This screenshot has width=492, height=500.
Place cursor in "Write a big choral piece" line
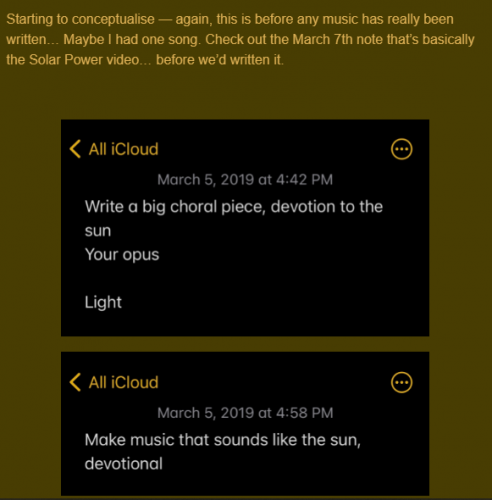tap(175, 207)
